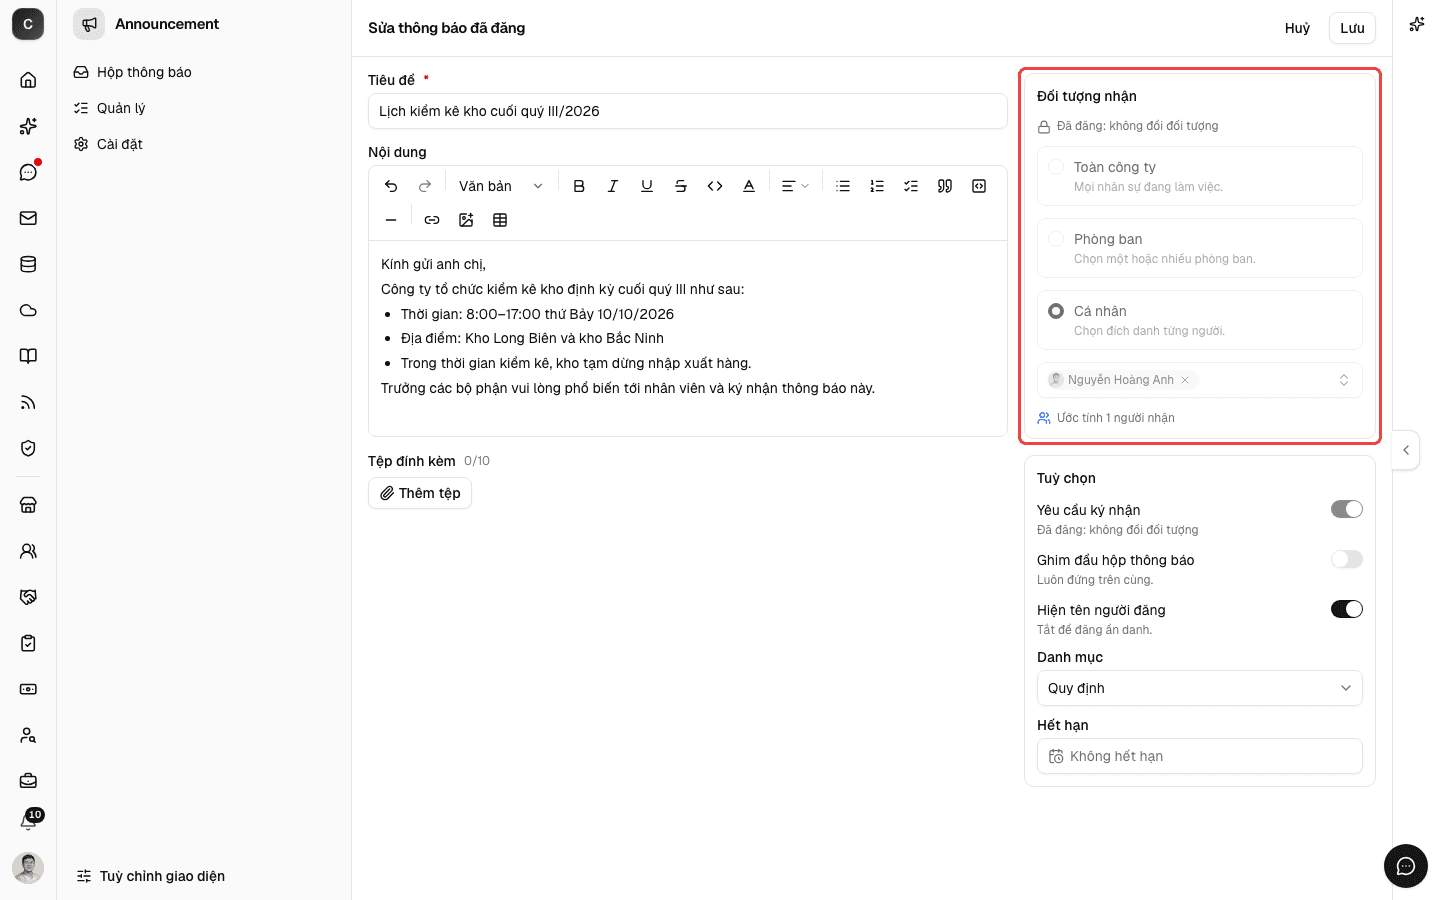Select the Toàn công ty radio option
The width and height of the screenshot is (1440, 900).
pyautogui.click(x=1056, y=167)
